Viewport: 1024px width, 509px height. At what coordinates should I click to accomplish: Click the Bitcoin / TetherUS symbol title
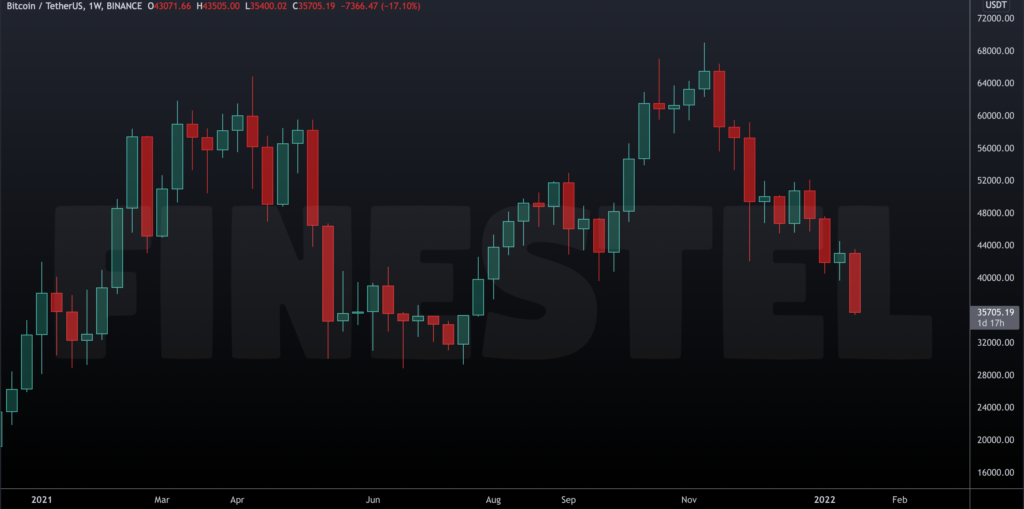pyautogui.click(x=46, y=6)
